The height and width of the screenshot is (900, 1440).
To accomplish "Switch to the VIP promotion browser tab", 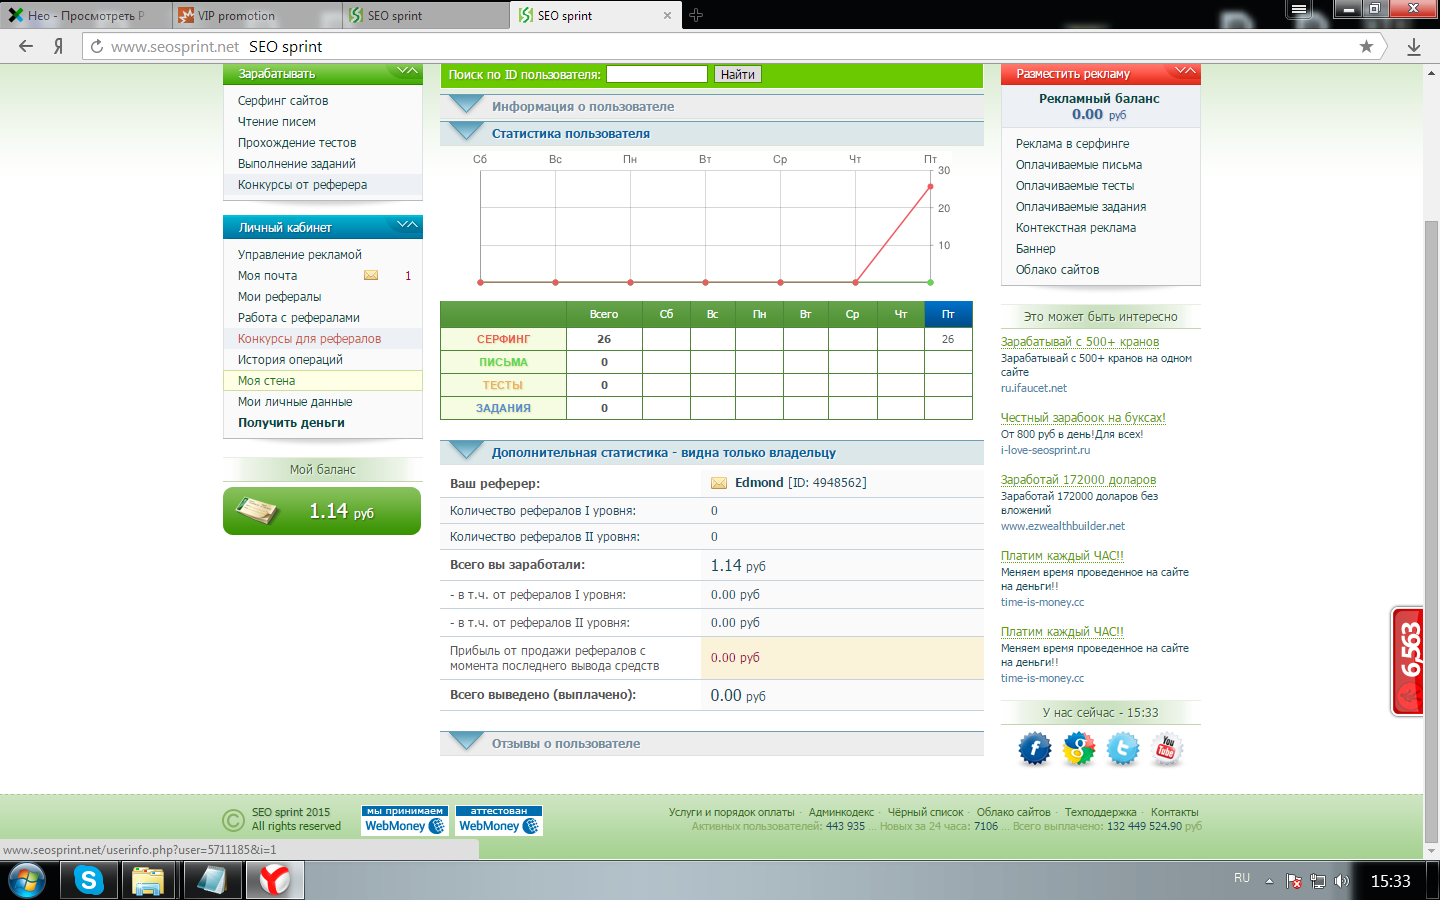I will (x=256, y=15).
